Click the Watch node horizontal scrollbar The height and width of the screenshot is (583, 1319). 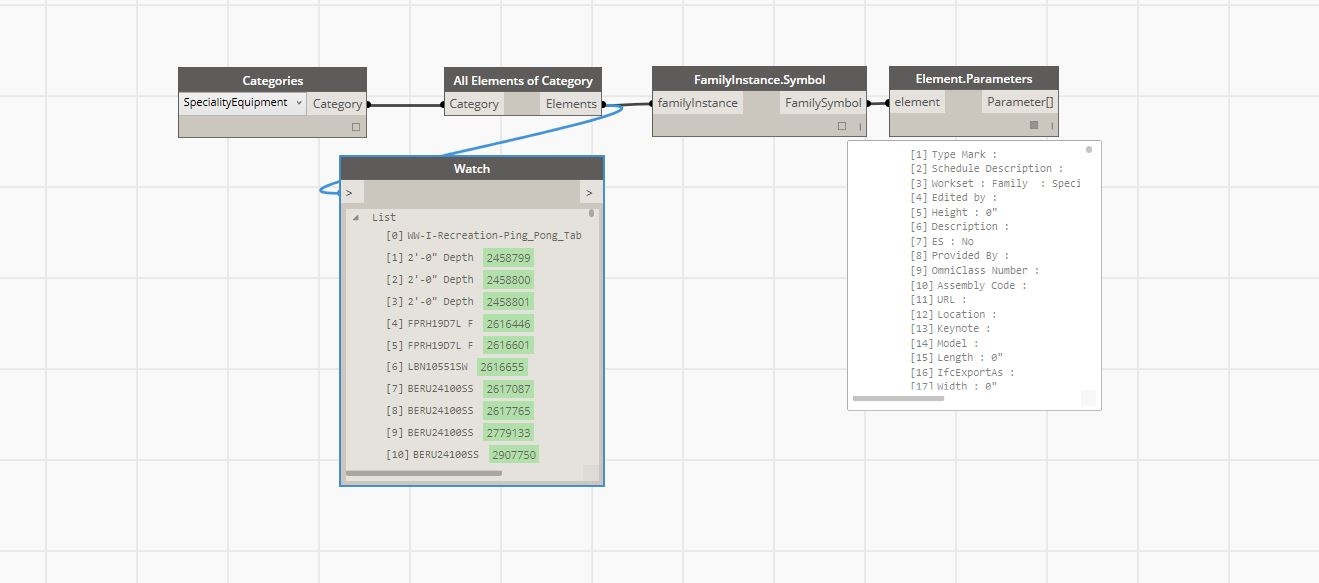tap(423, 473)
